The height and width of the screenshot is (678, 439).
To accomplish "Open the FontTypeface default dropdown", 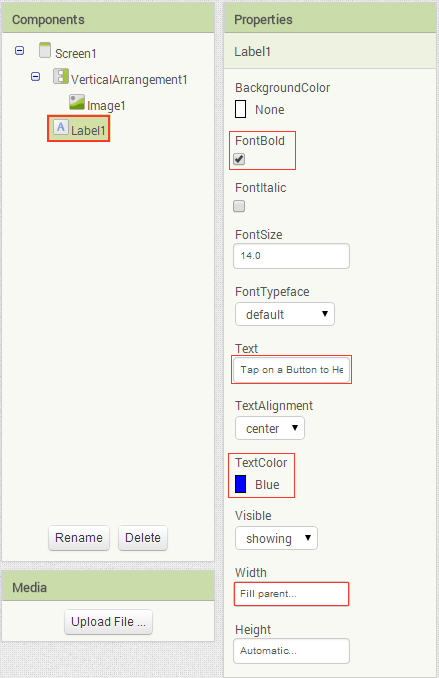I will coord(285,314).
